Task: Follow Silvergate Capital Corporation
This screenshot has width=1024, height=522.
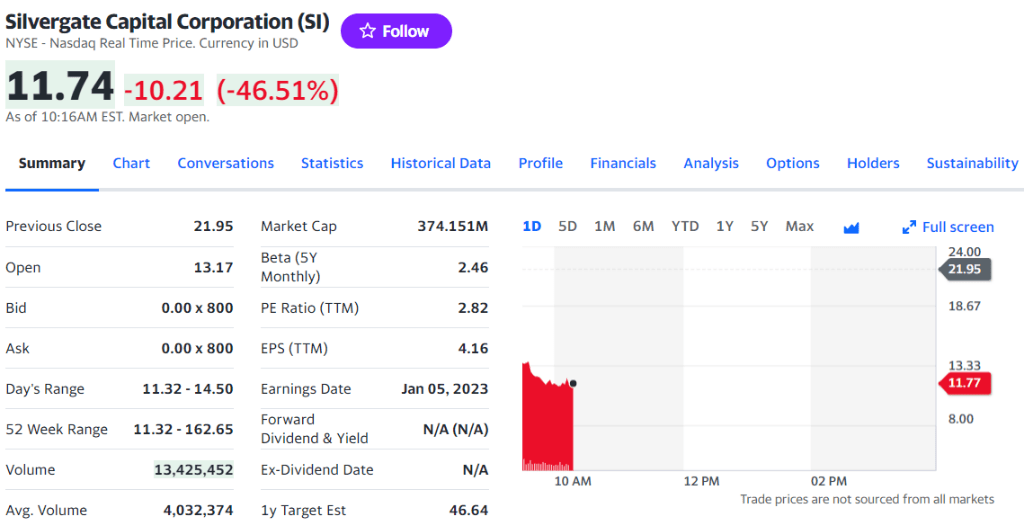Action: click(x=396, y=31)
